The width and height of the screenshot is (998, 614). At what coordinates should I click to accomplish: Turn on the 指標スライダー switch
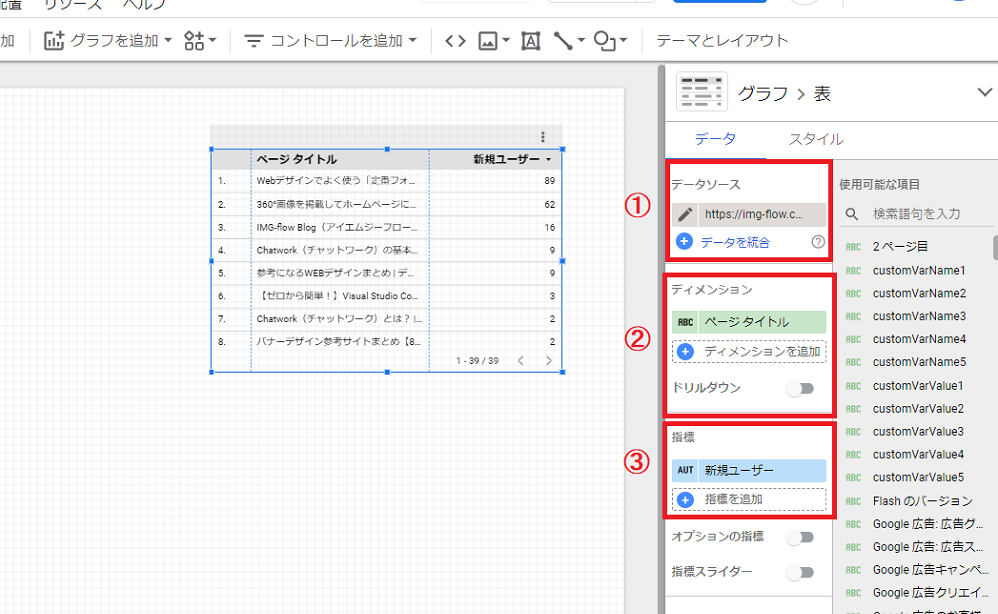pos(800,572)
